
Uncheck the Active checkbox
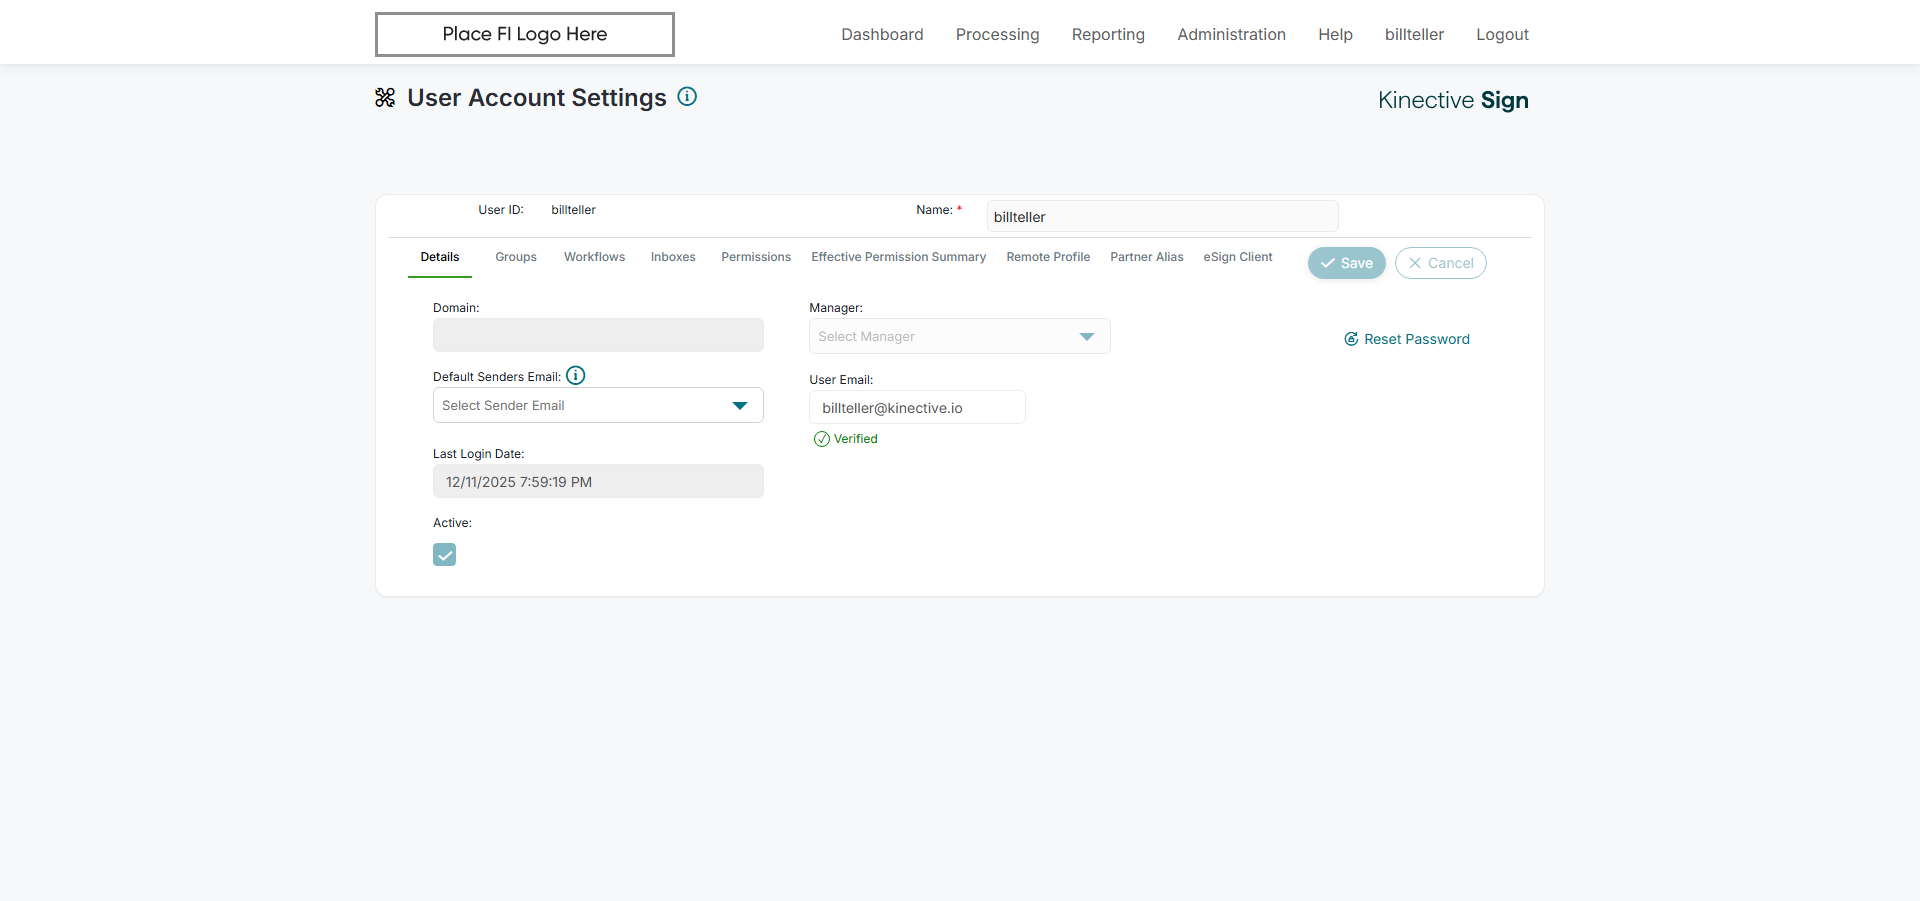[445, 555]
